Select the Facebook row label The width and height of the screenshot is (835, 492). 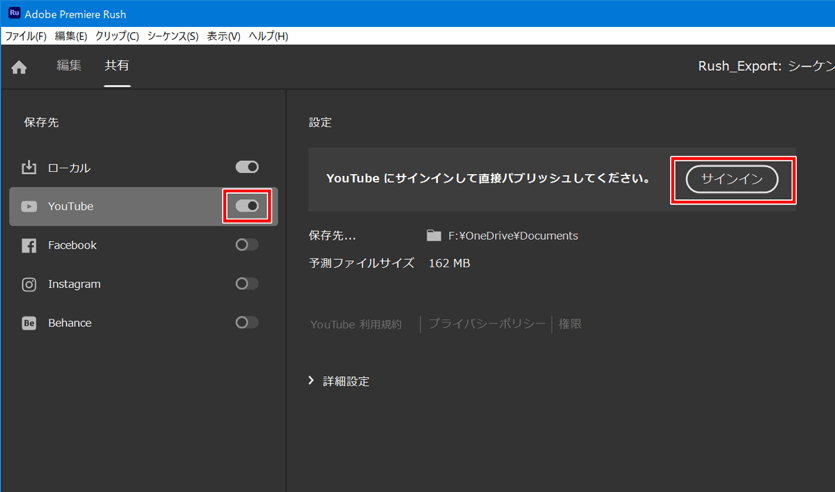72,245
